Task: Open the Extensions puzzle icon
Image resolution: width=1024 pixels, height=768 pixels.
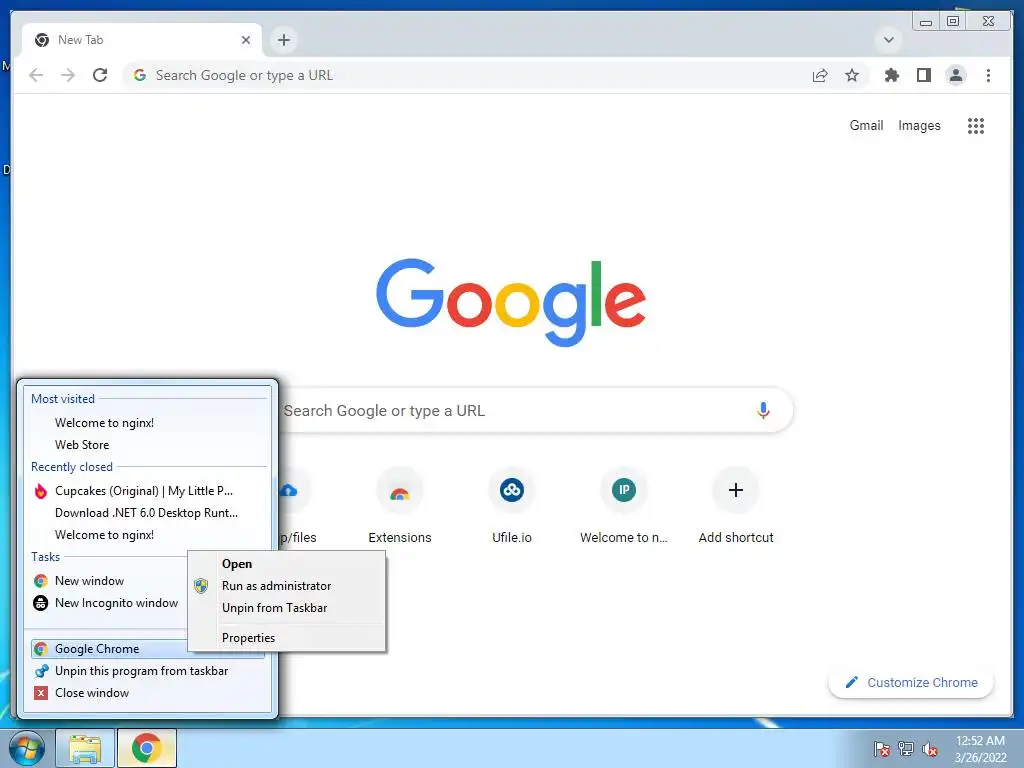Action: tap(891, 75)
